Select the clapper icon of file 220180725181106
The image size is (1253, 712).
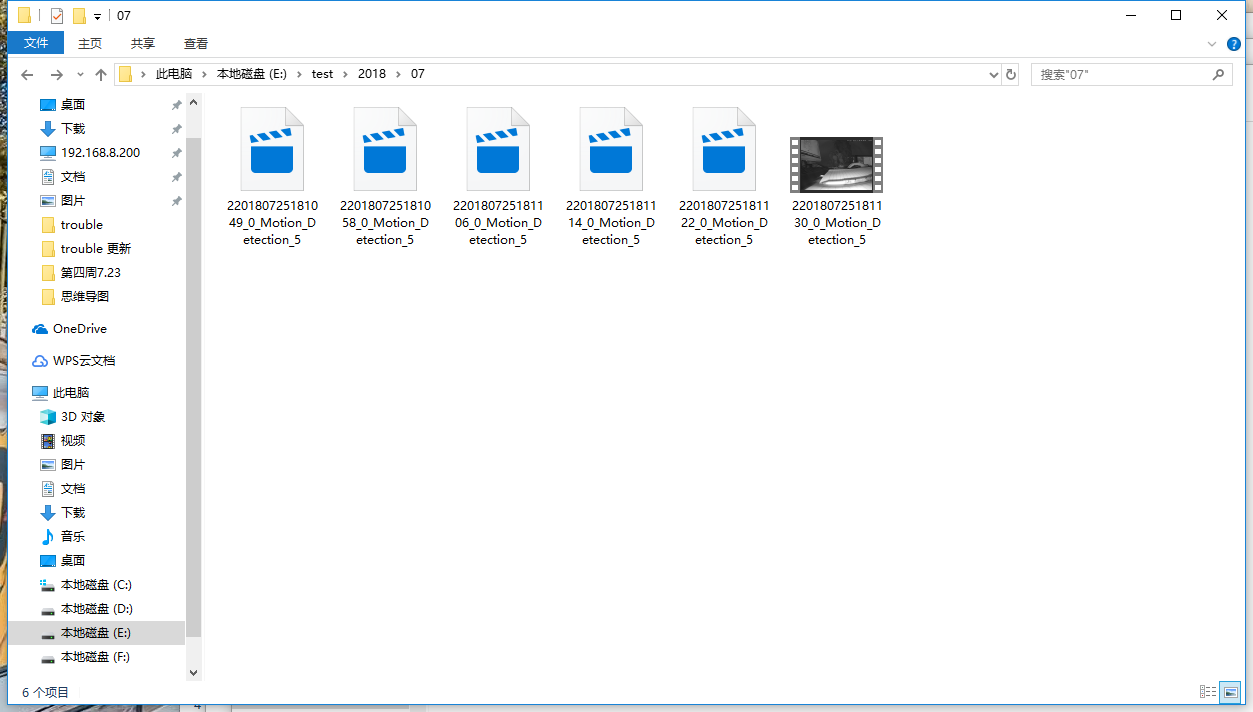point(498,149)
